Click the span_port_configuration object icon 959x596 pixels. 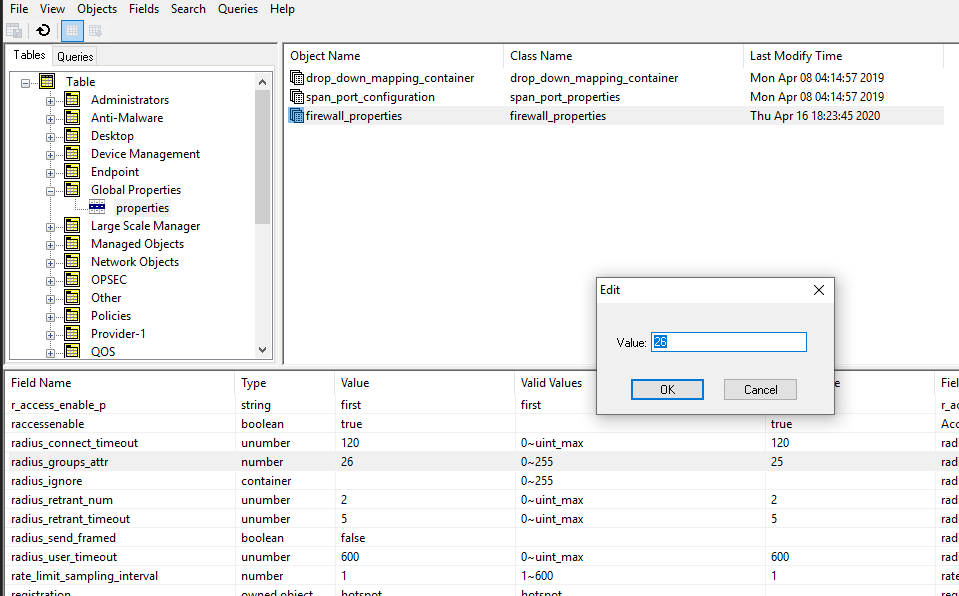(x=297, y=97)
